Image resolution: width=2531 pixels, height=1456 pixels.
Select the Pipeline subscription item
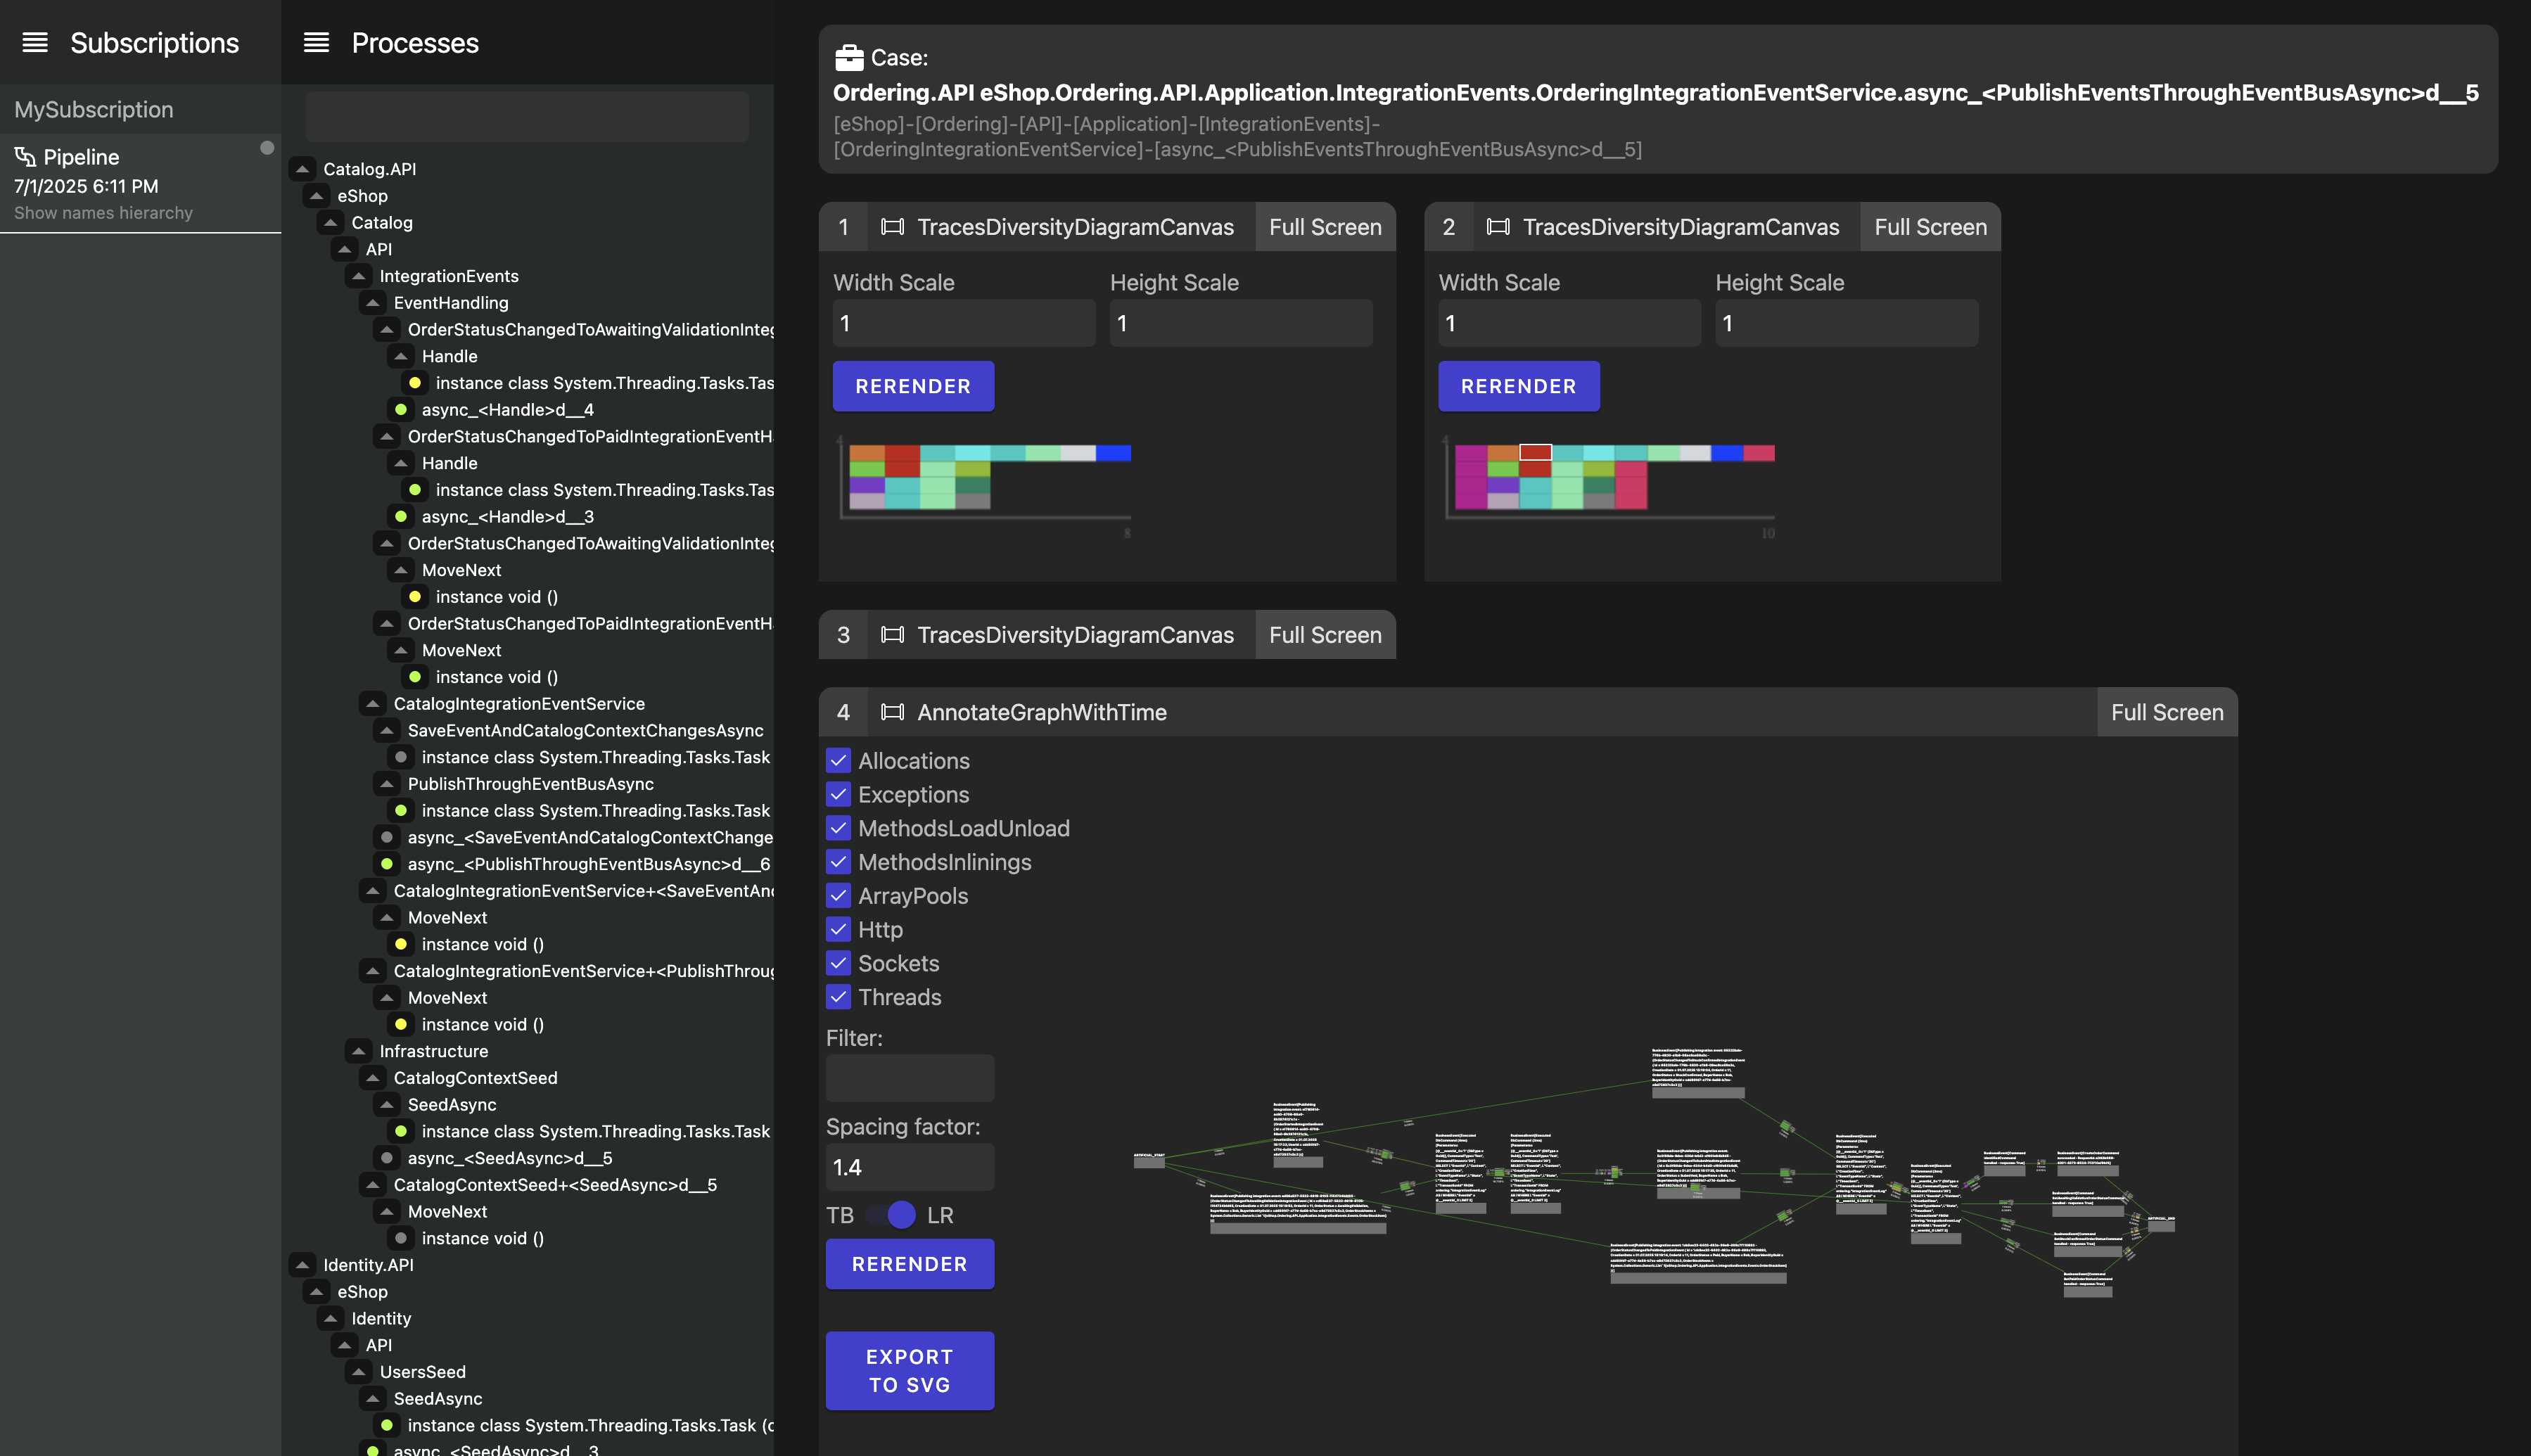140,184
